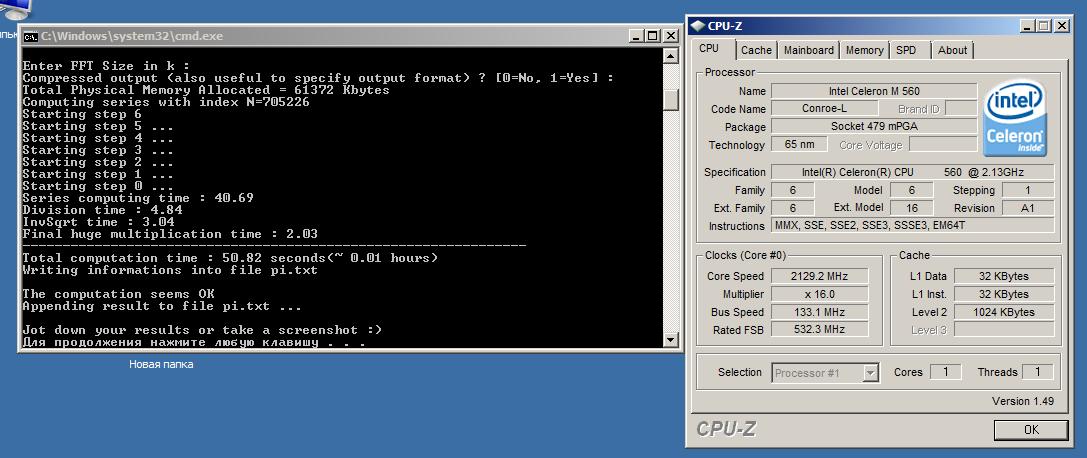Screen dimensions: 1087x458
Task: Open the Memory tab in CPU-Z
Action: [x=864, y=50]
